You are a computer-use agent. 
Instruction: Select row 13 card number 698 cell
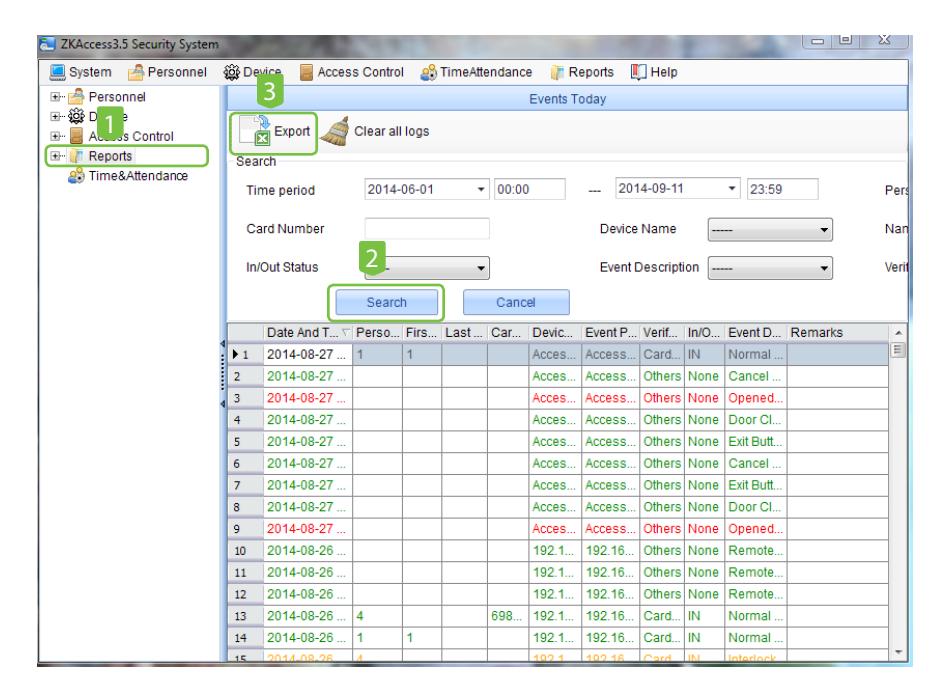(x=508, y=616)
